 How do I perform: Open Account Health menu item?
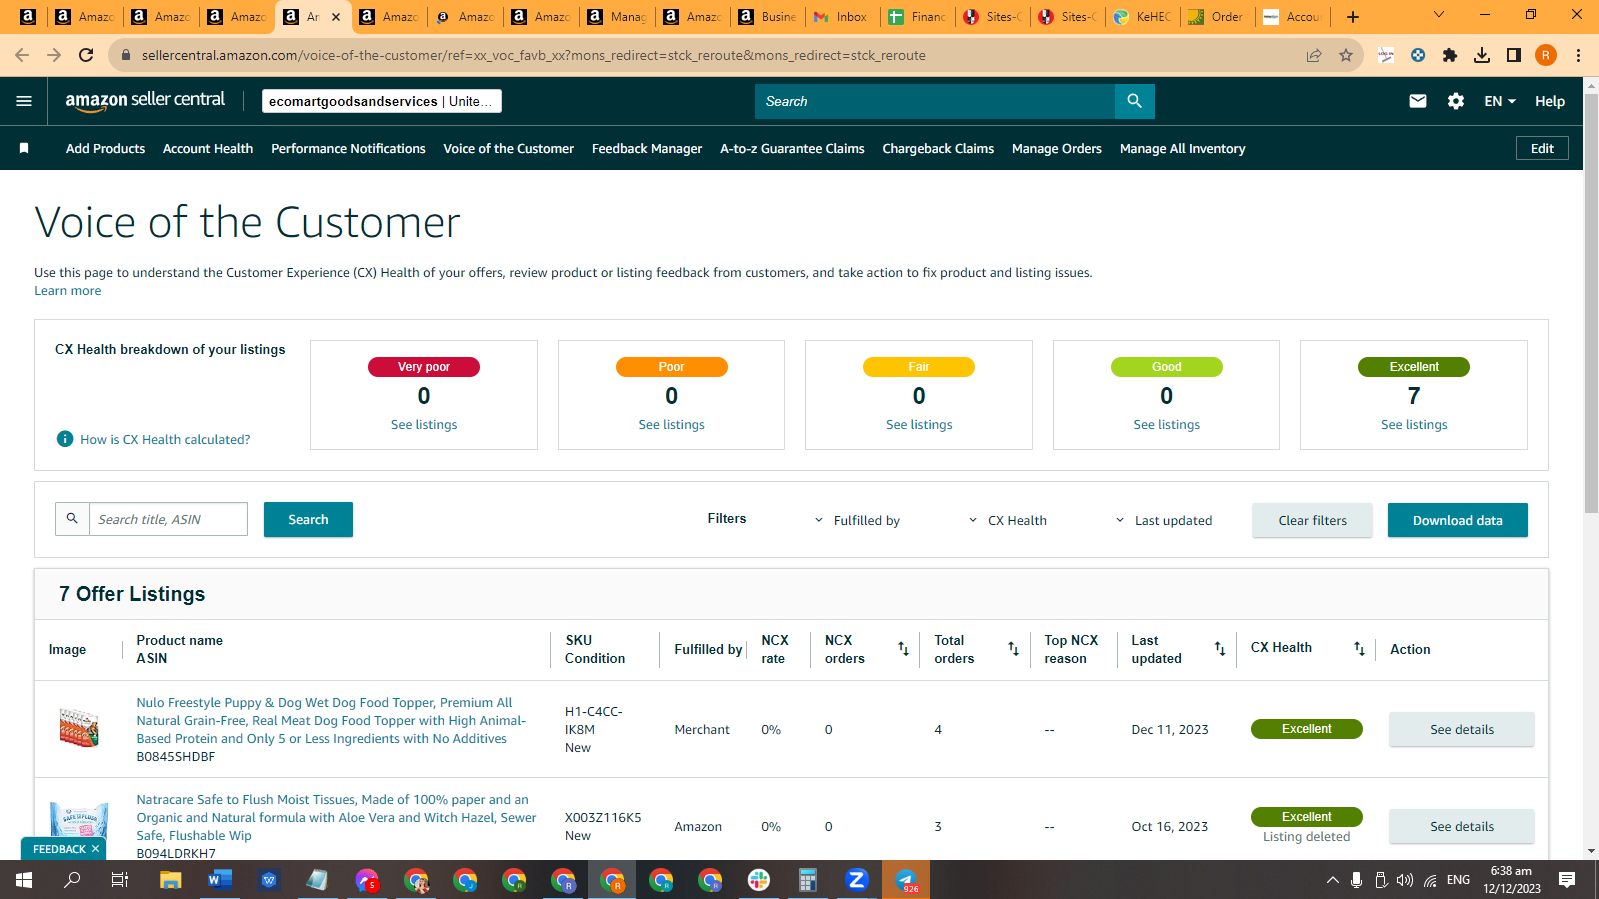(x=208, y=148)
